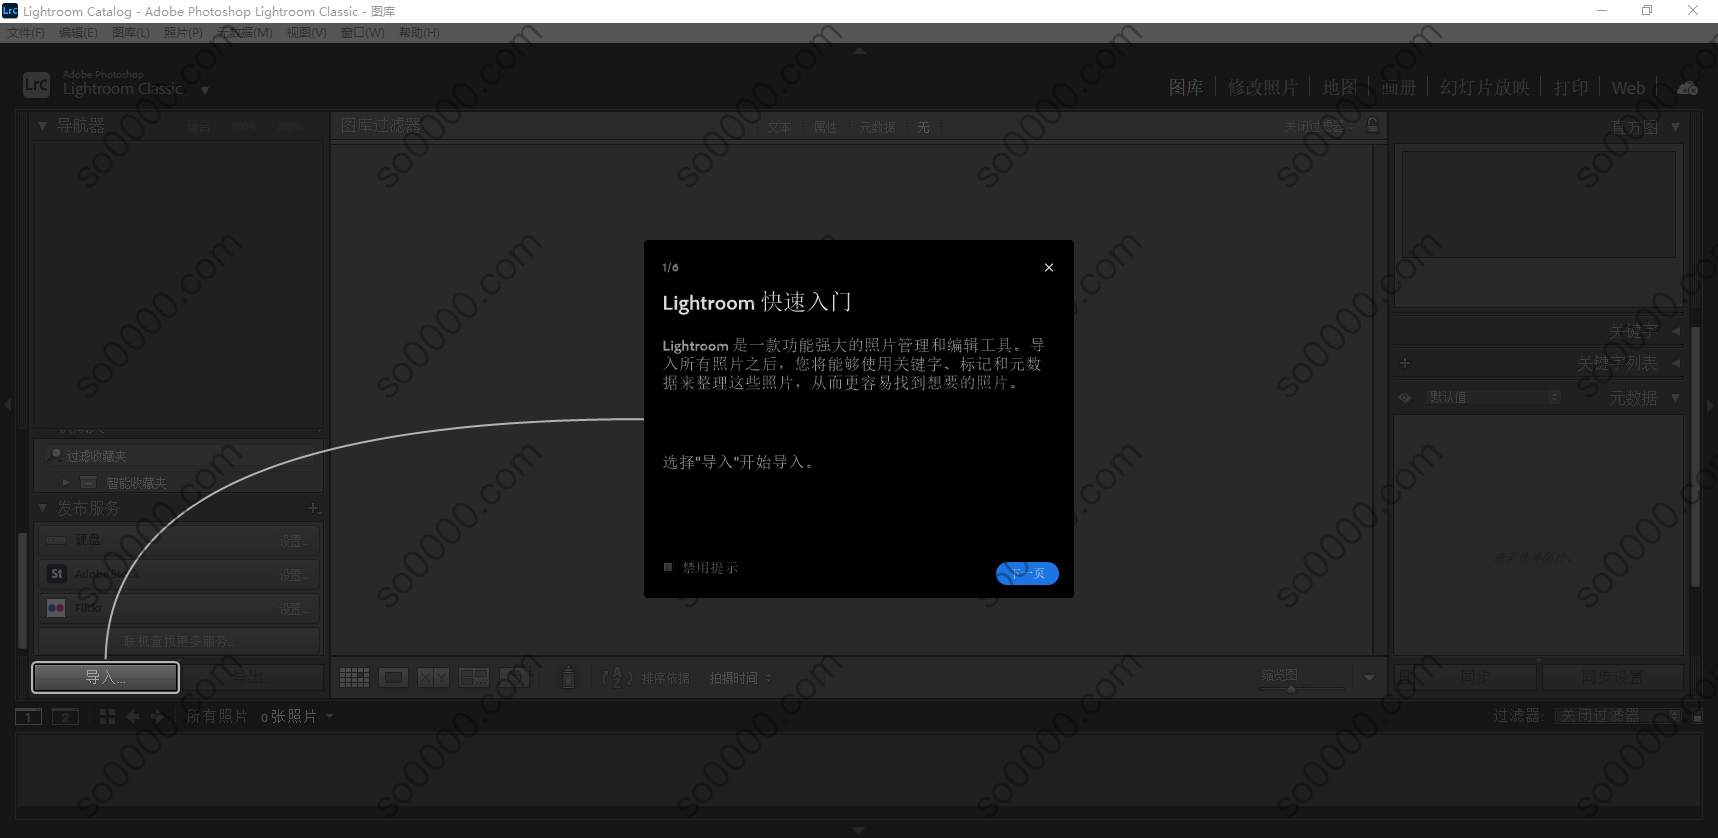
Task: Click the 导入... import button
Action: click(106, 677)
